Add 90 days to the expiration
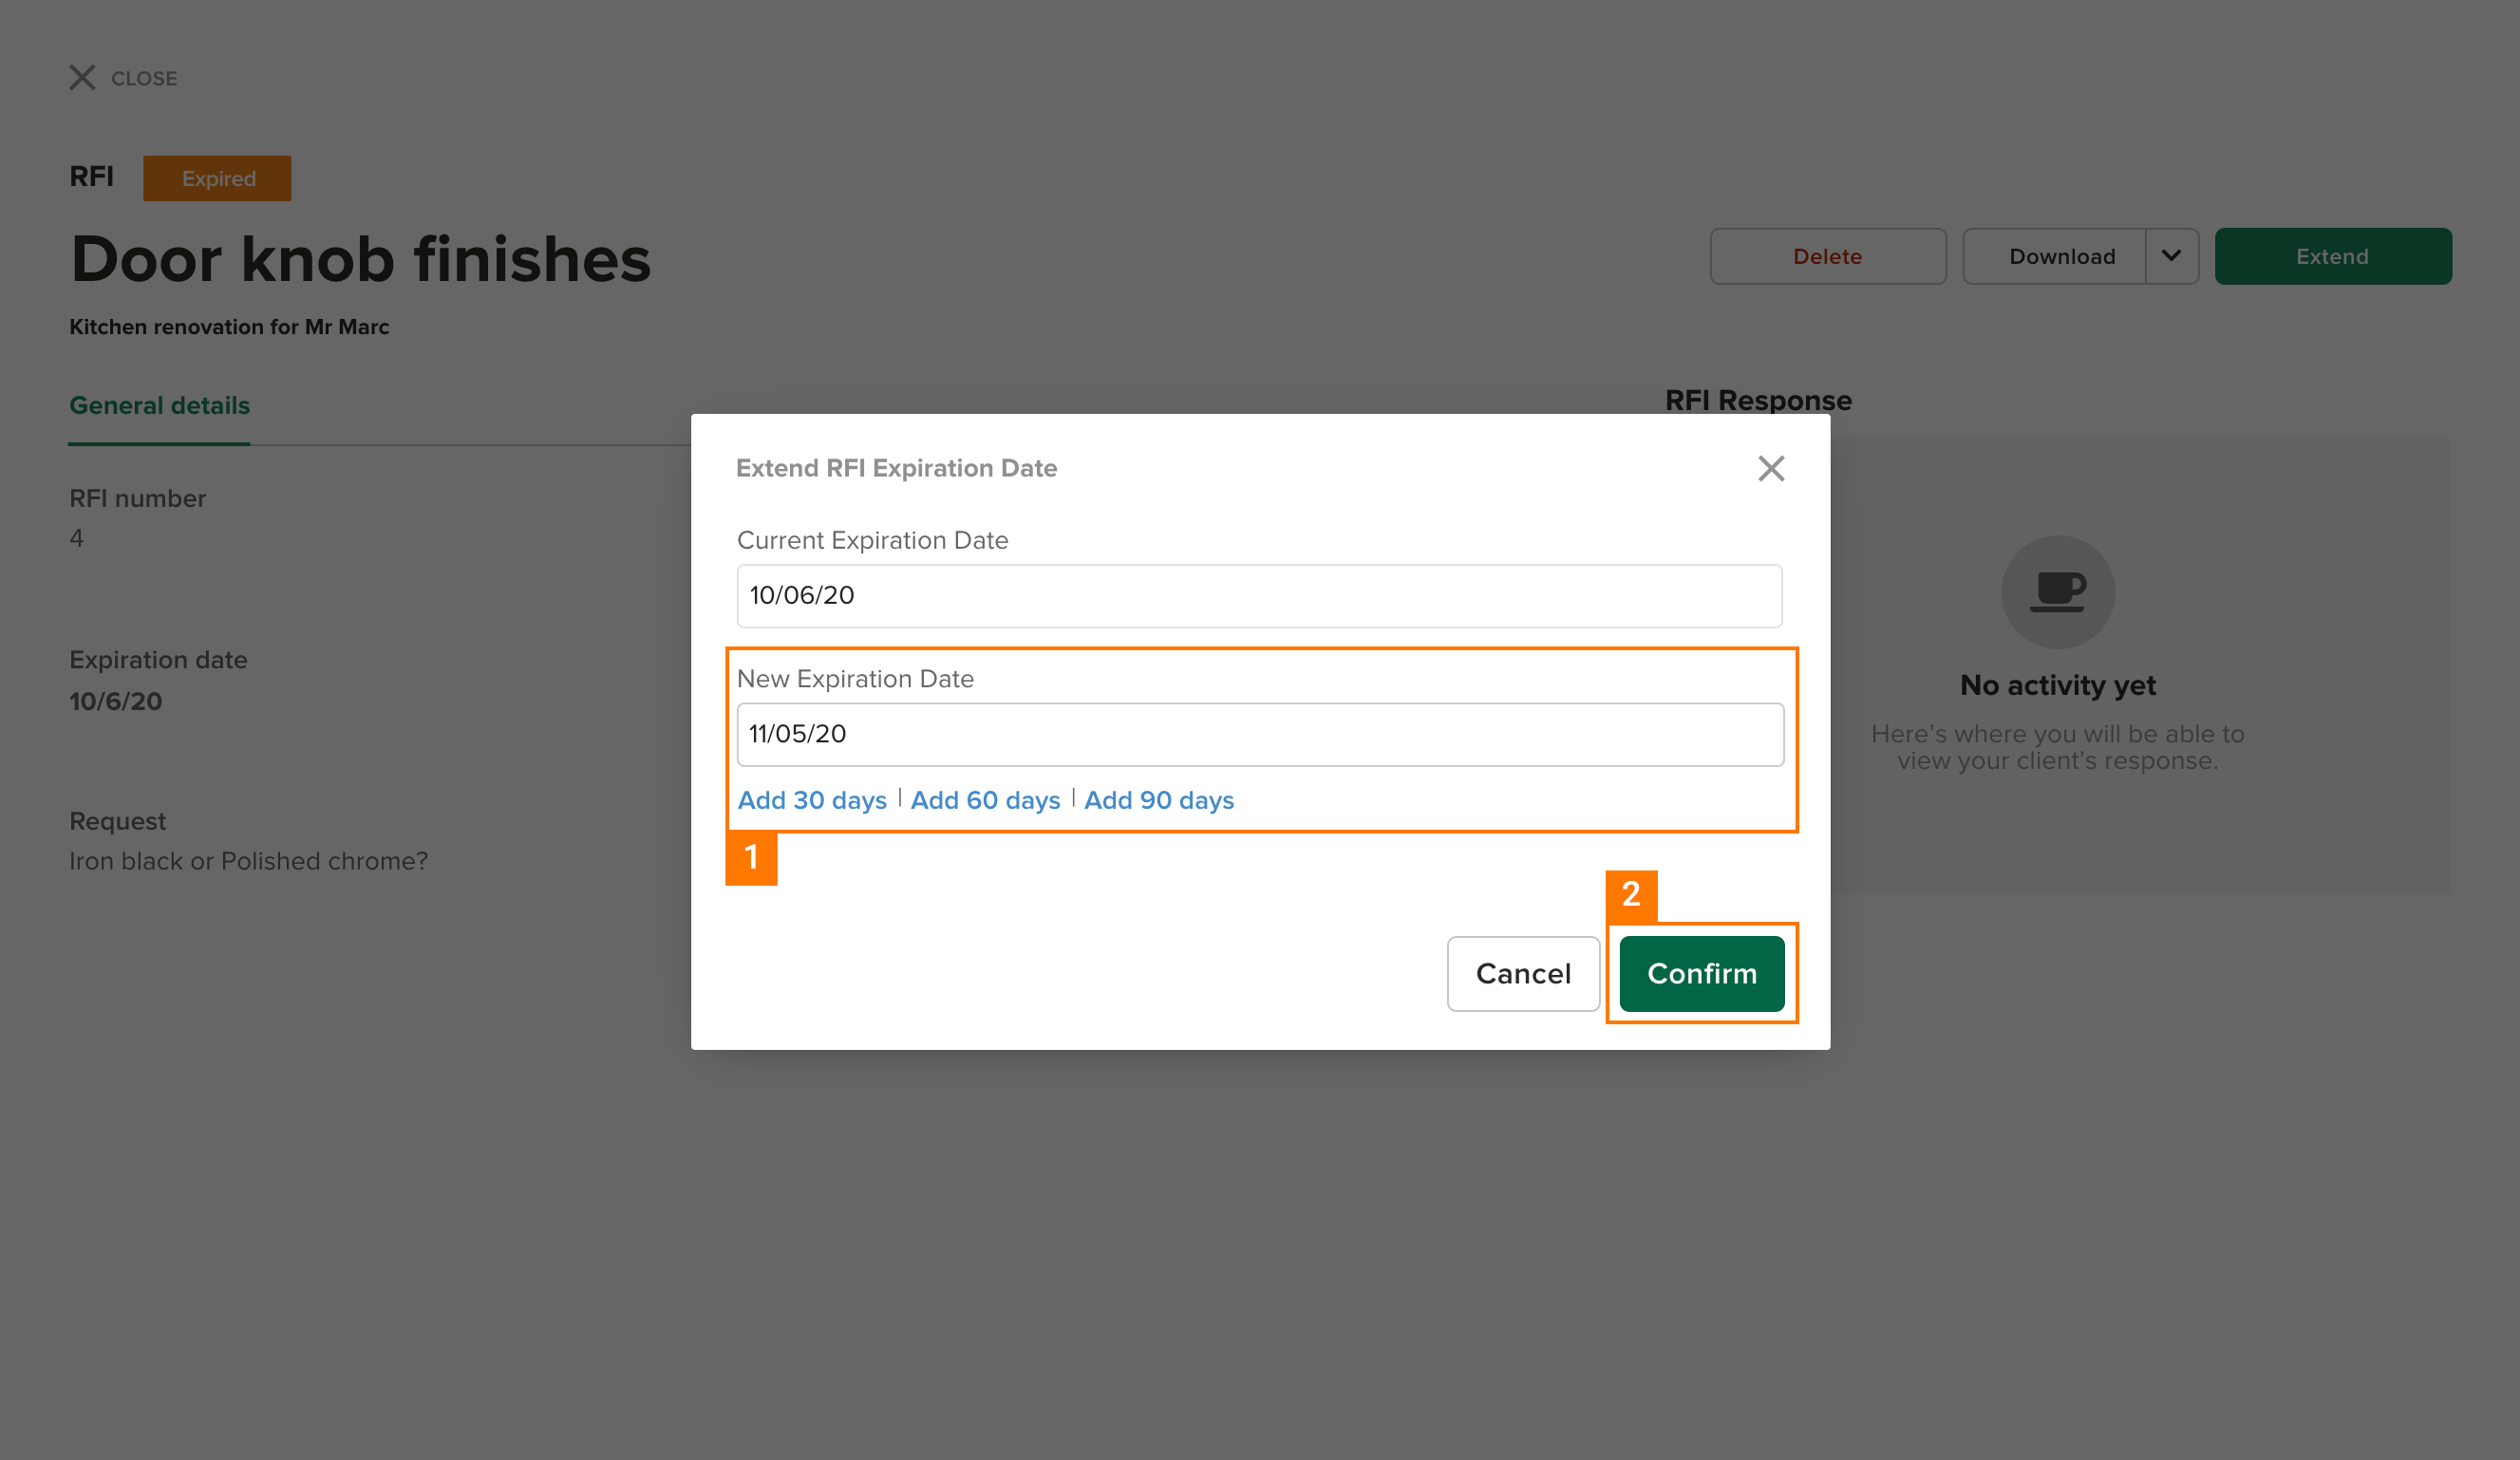This screenshot has width=2520, height=1460. 1159,800
